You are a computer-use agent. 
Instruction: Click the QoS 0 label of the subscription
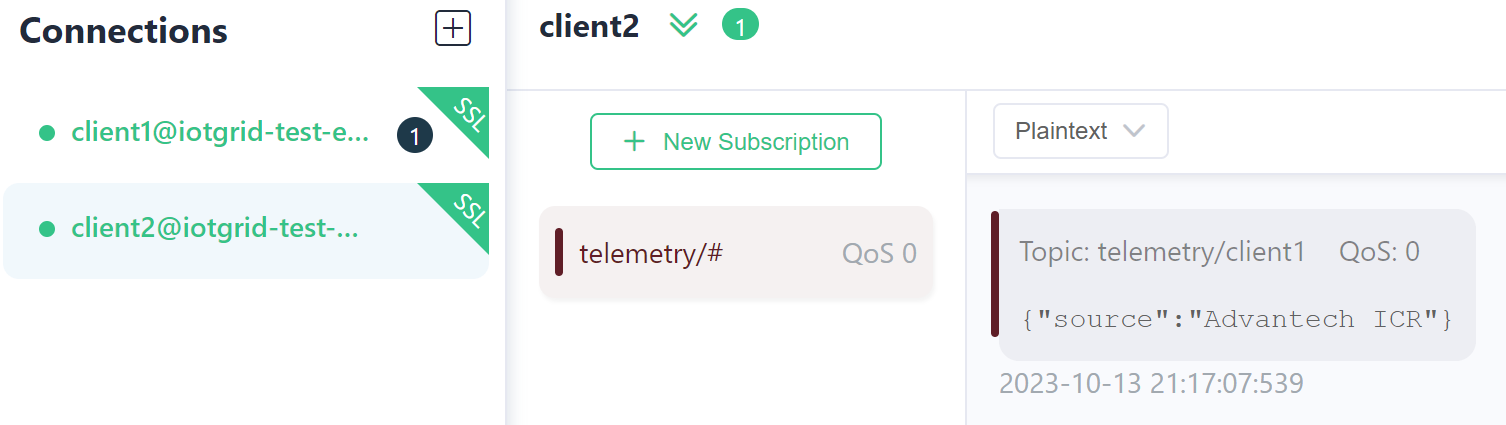click(x=879, y=253)
